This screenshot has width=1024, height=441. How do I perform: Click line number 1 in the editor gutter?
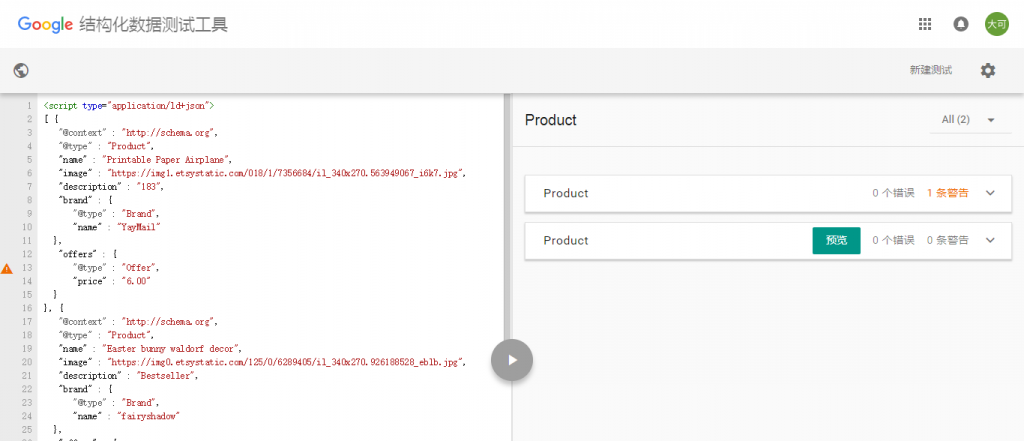(x=29, y=105)
